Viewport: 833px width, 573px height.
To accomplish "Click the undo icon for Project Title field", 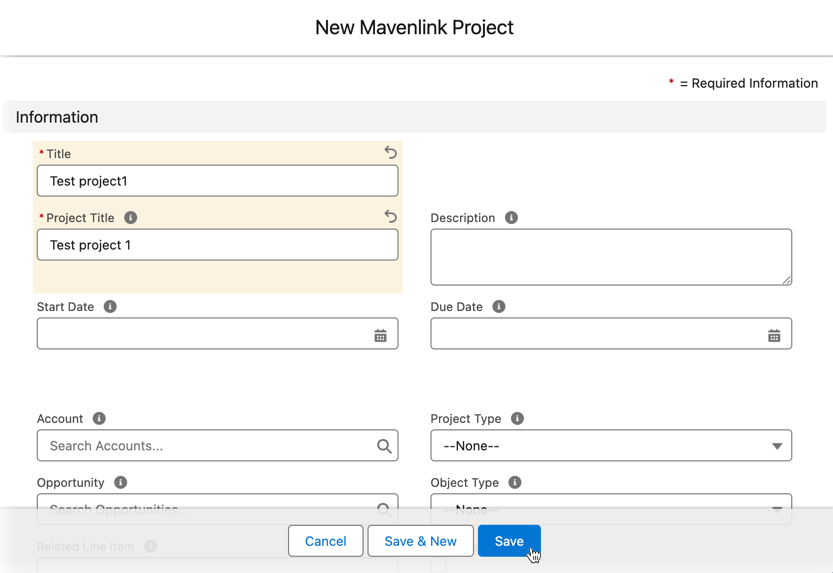I will (x=390, y=217).
